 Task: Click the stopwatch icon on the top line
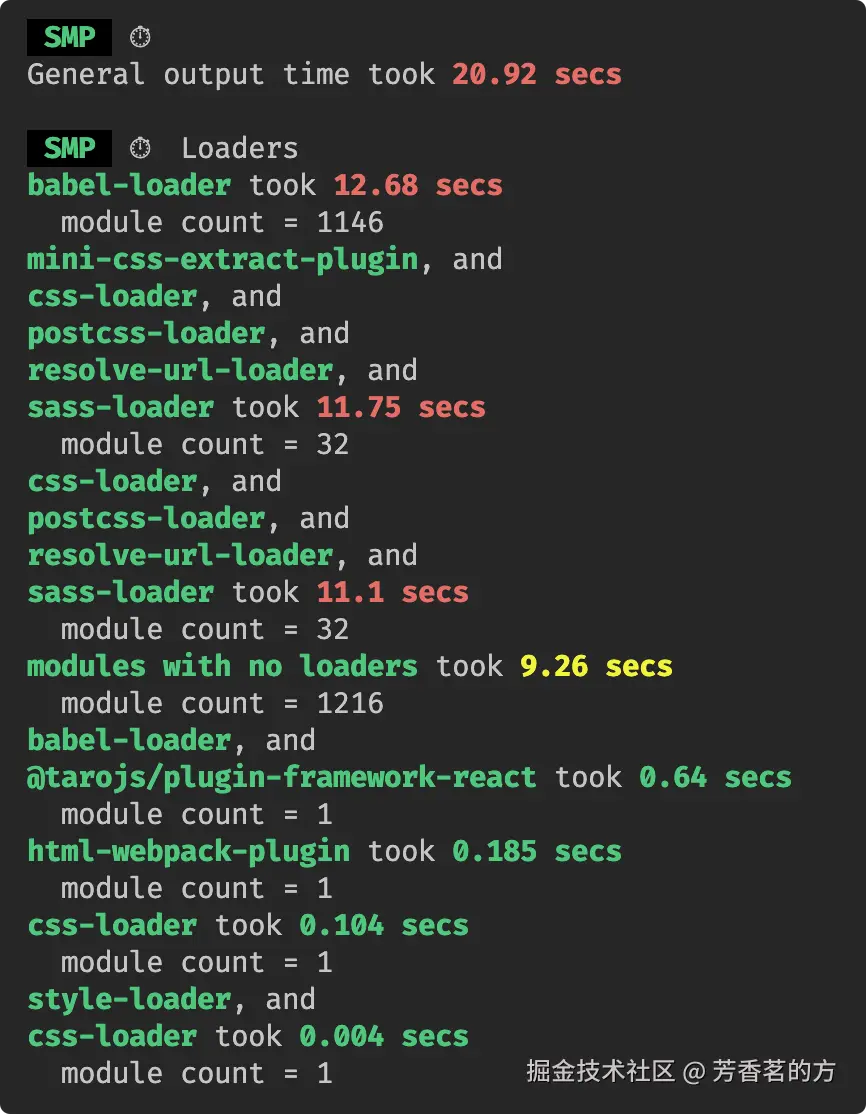(140, 37)
